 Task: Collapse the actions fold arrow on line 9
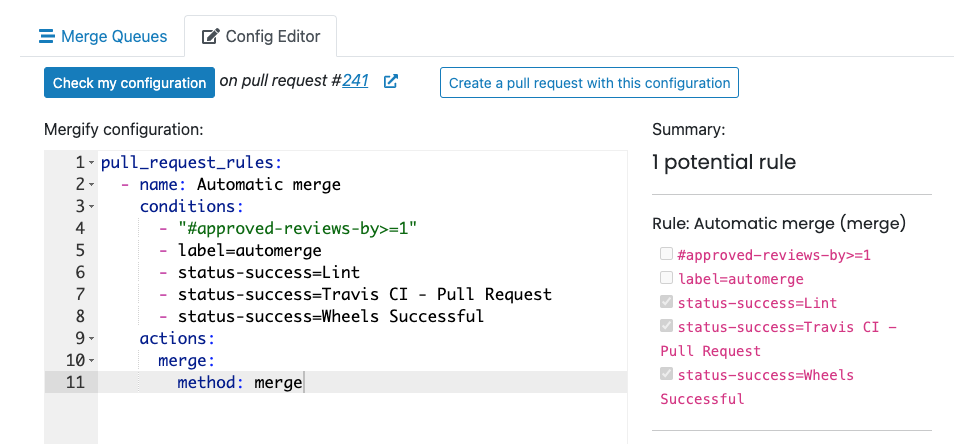[x=92, y=338]
